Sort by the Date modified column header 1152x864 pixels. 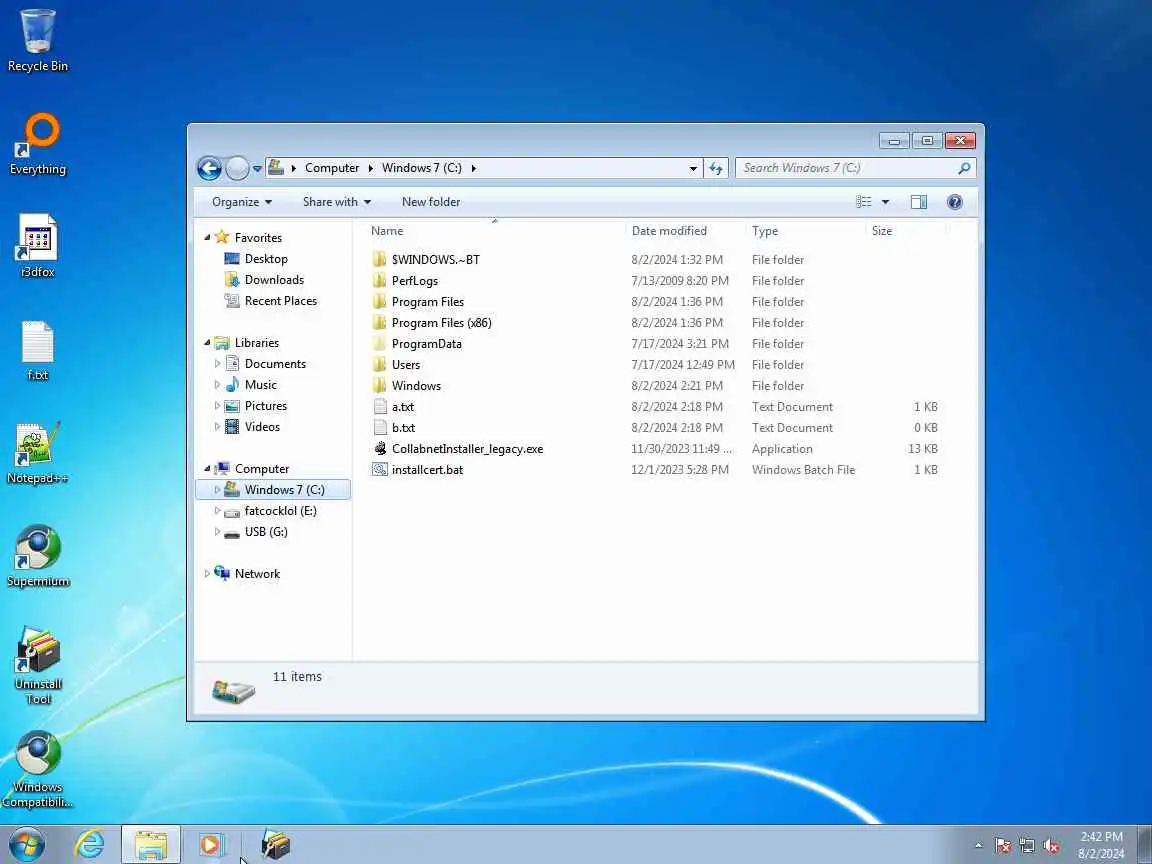[x=685, y=231]
